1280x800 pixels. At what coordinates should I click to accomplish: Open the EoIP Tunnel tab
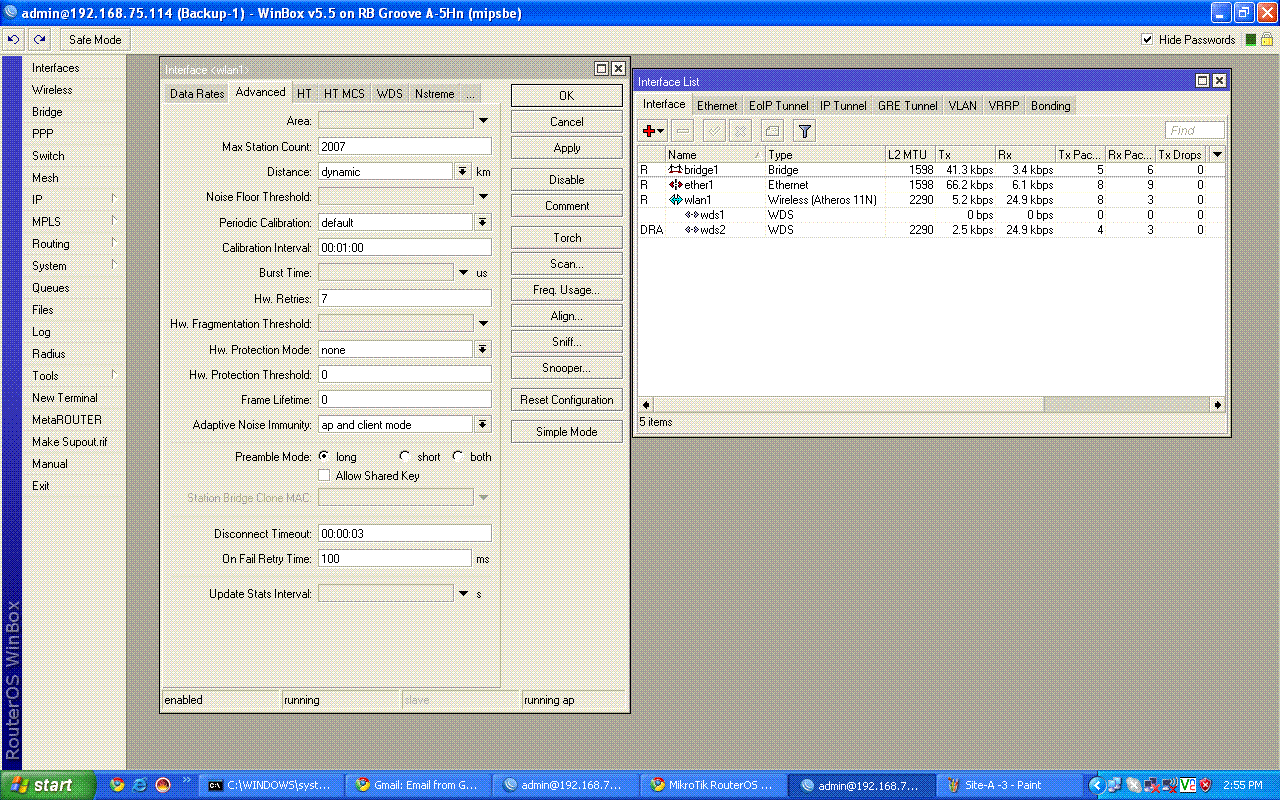[x=779, y=106]
